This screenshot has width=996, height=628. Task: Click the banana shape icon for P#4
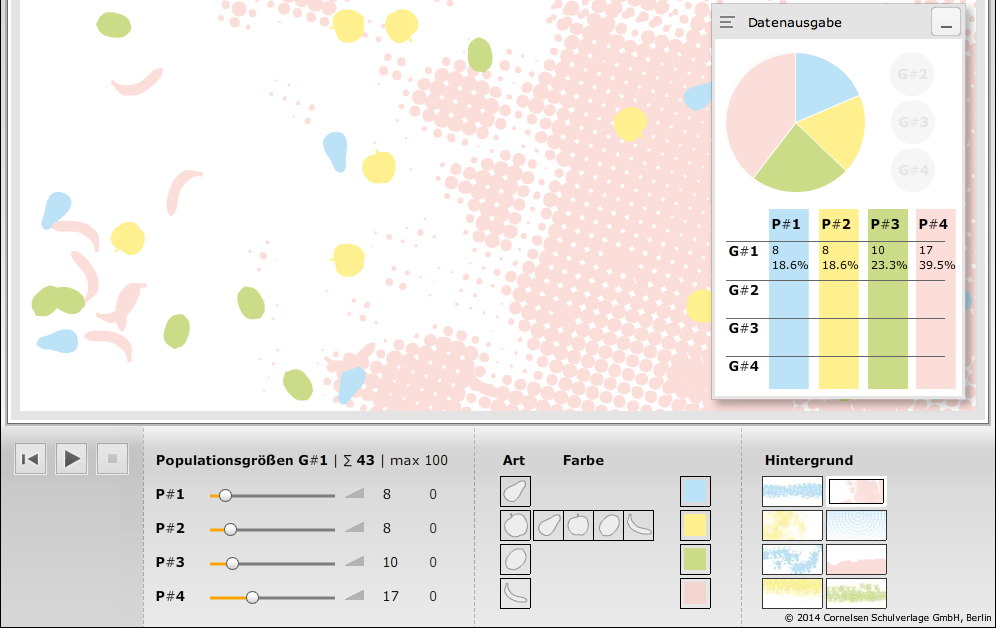point(515,594)
